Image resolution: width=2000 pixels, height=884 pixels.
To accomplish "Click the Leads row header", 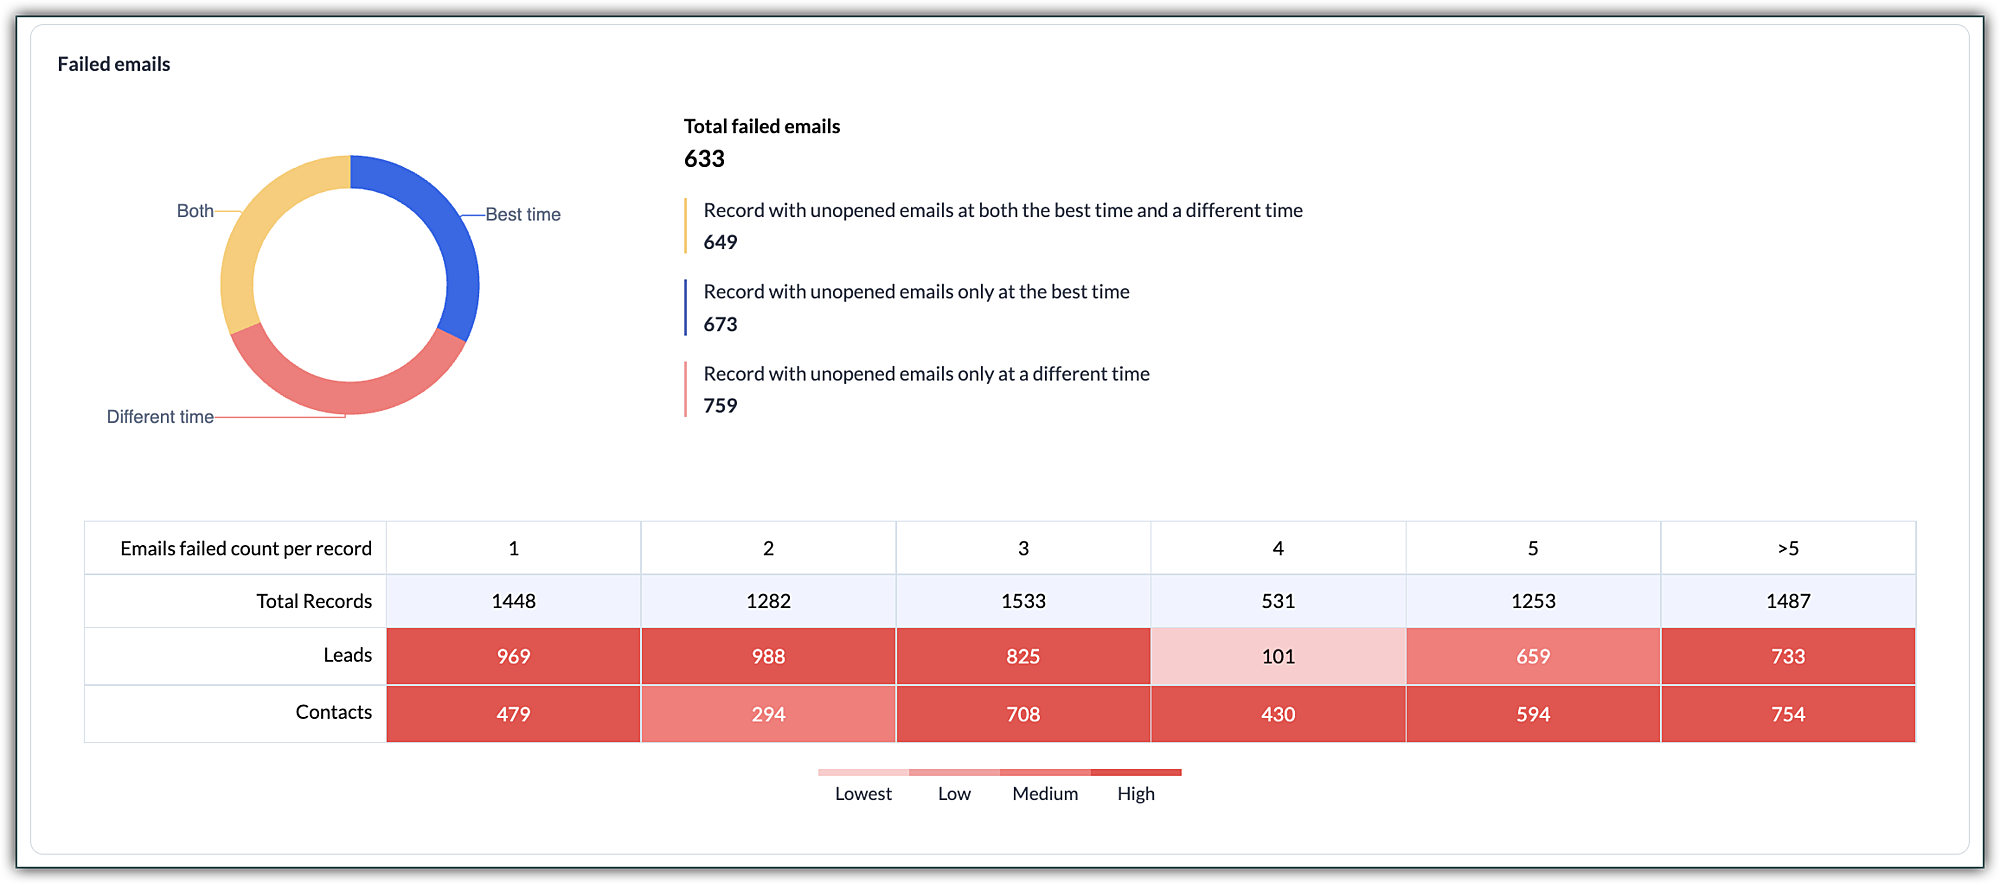I will [x=347, y=655].
